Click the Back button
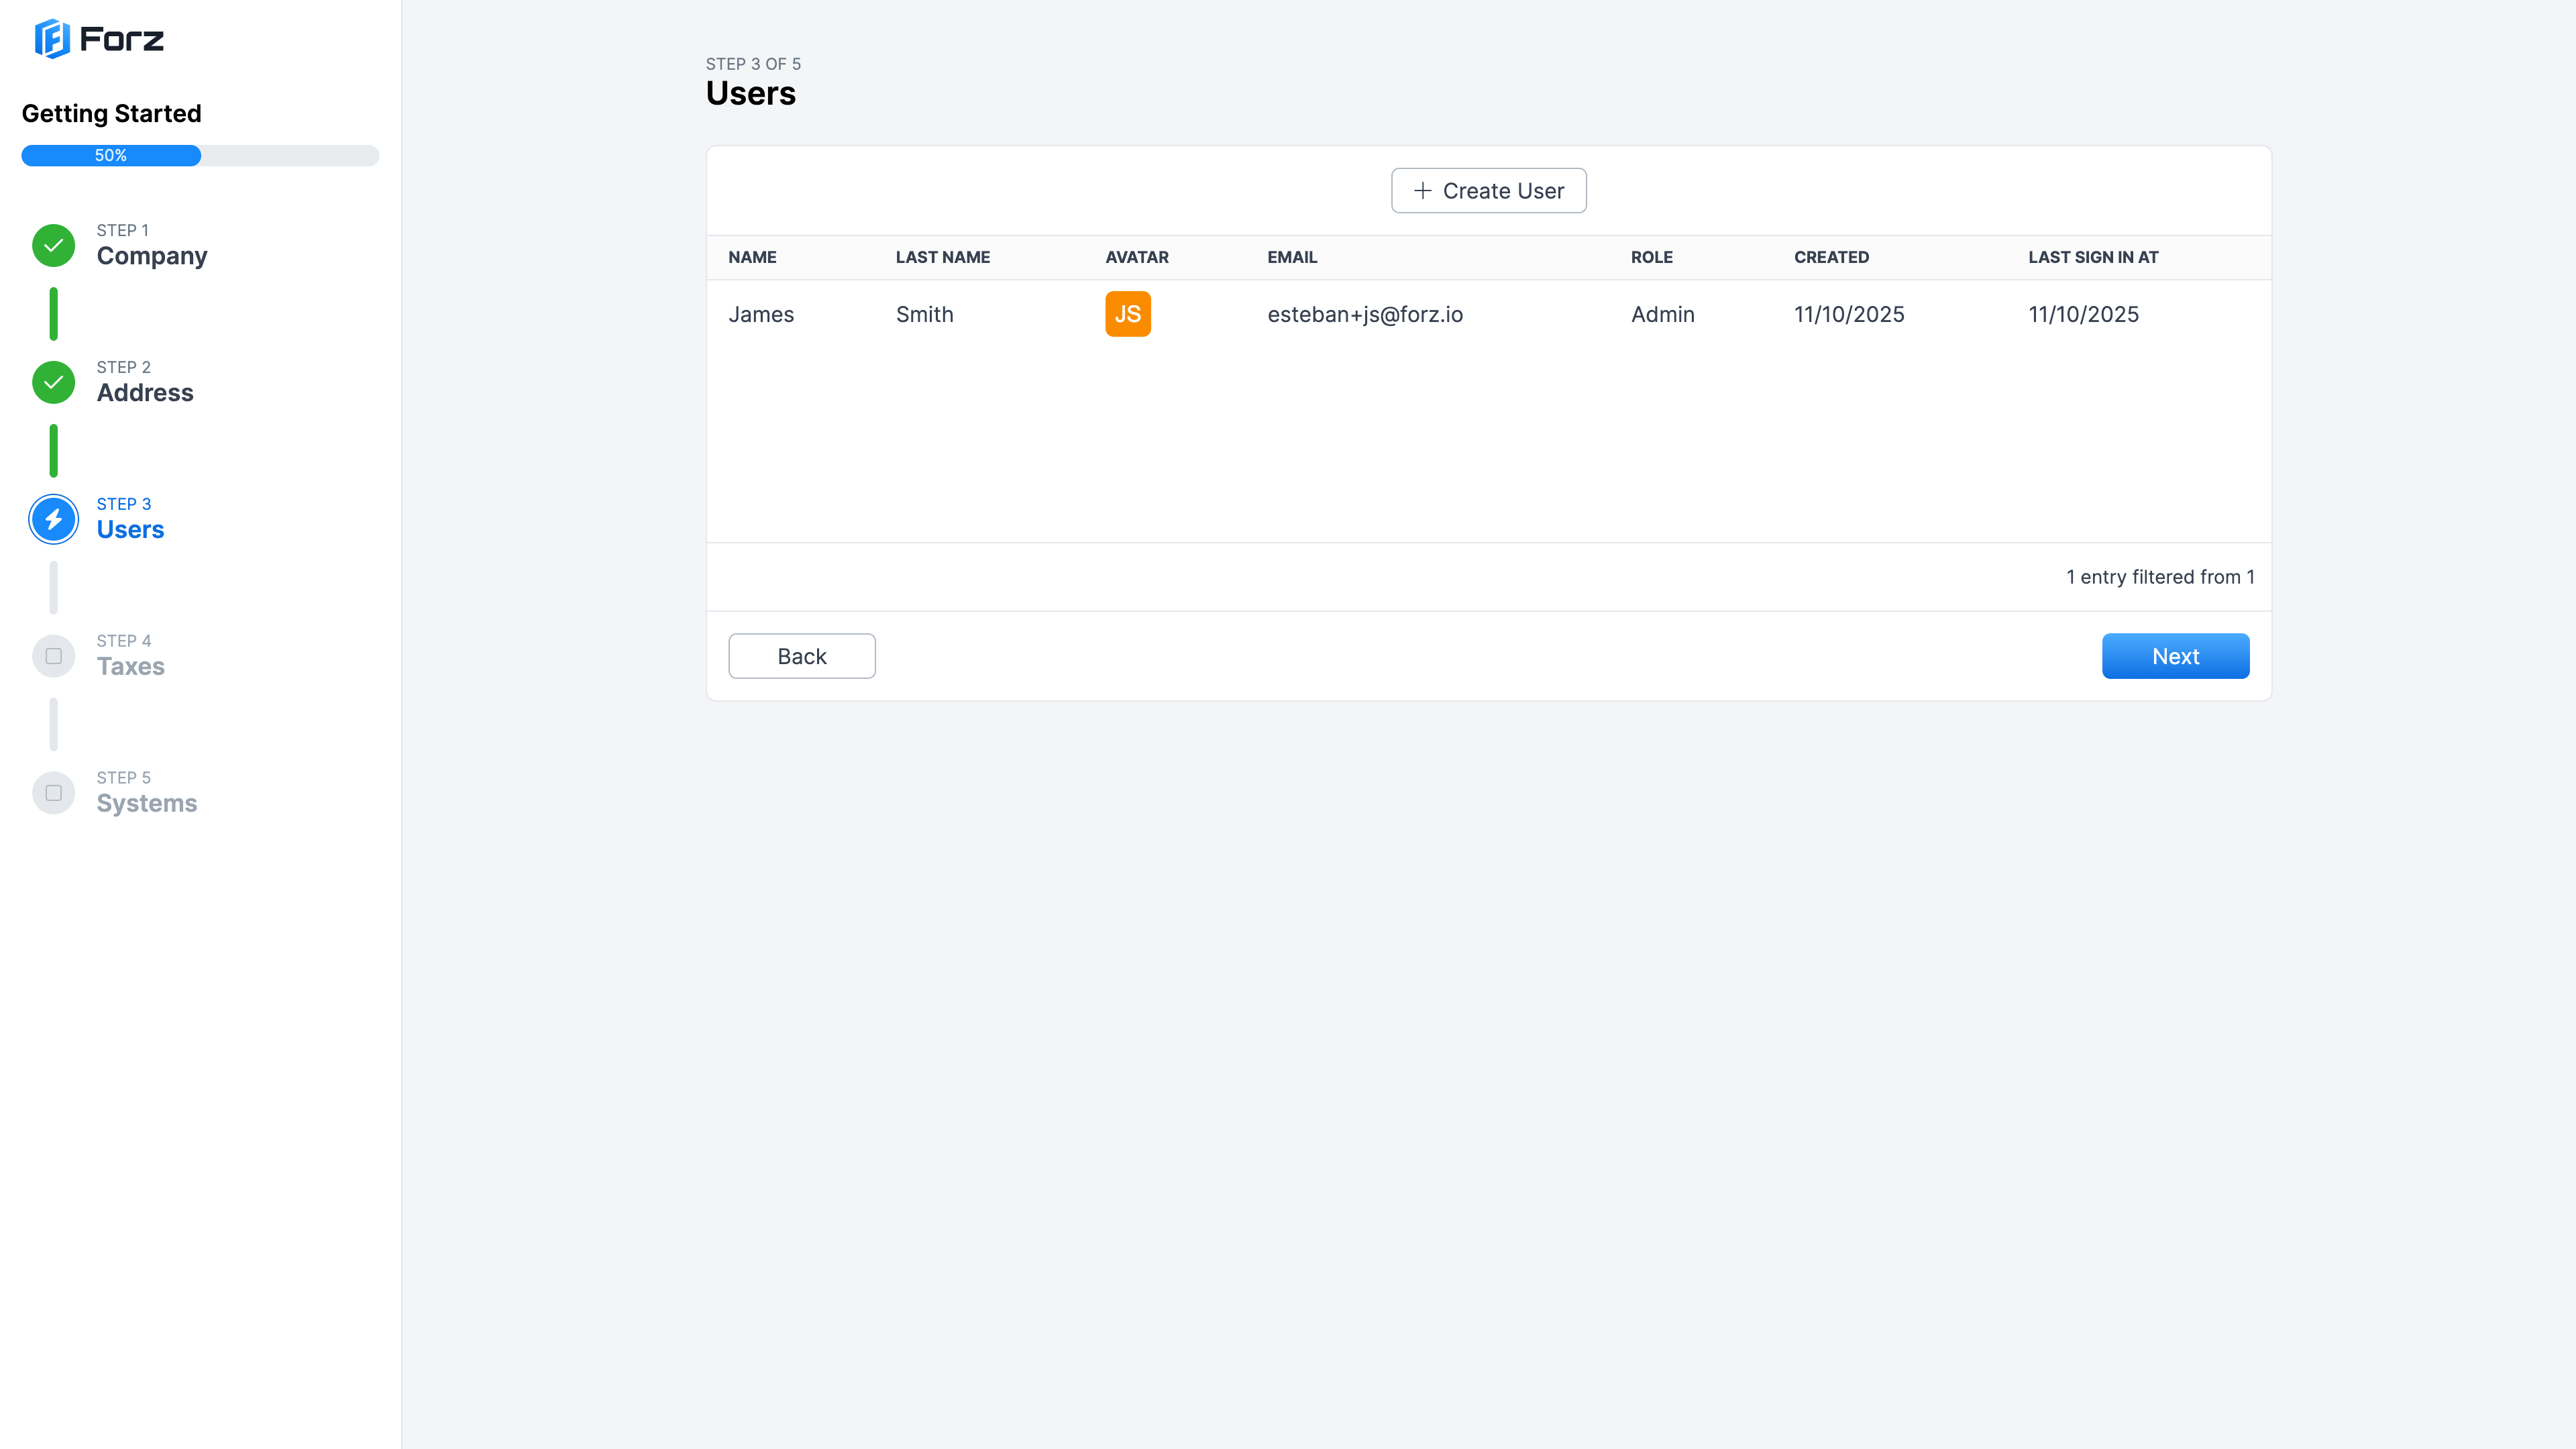The height and width of the screenshot is (1449, 2576). click(x=802, y=656)
